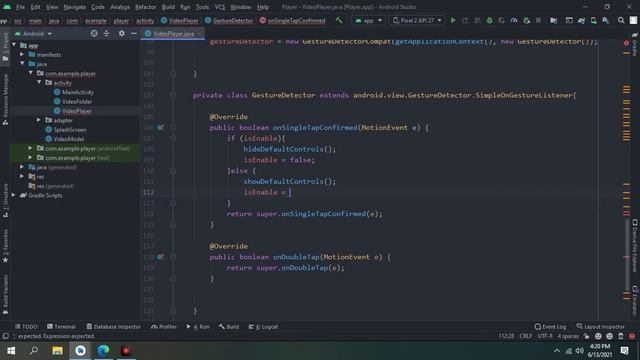
Task: Open the Navigate menu
Action: tap(75, 7)
